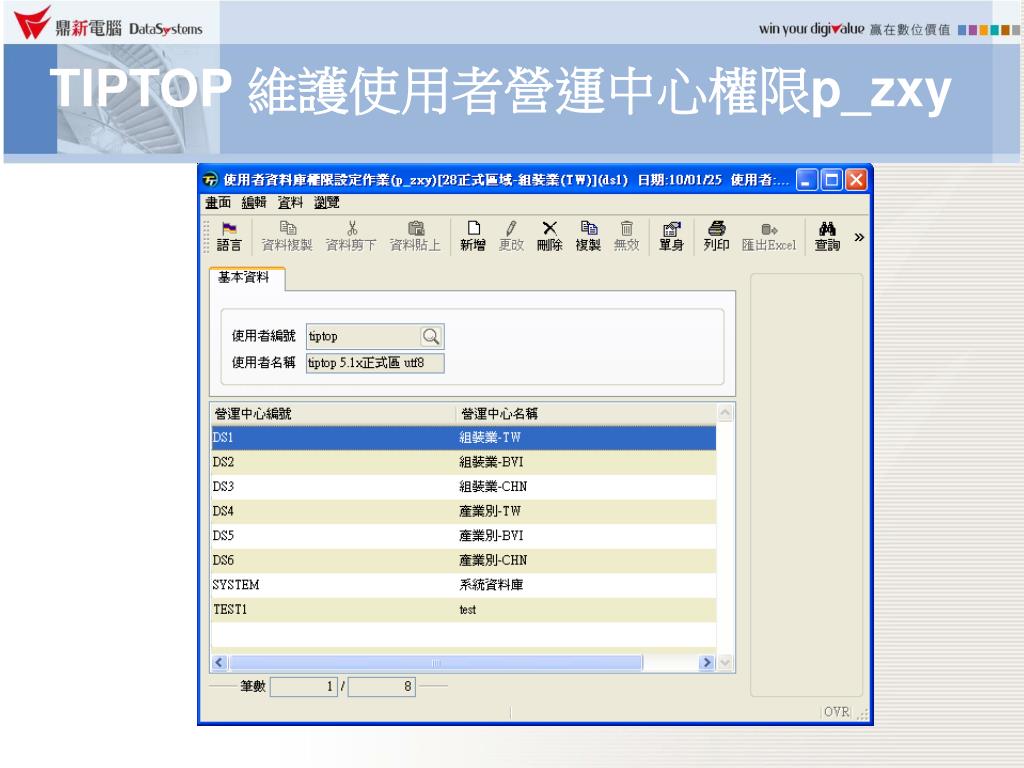Image resolution: width=1024 pixels, height=768 pixels.
Task: Click the 產業別-TW name cell
Action: (x=490, y=511)
